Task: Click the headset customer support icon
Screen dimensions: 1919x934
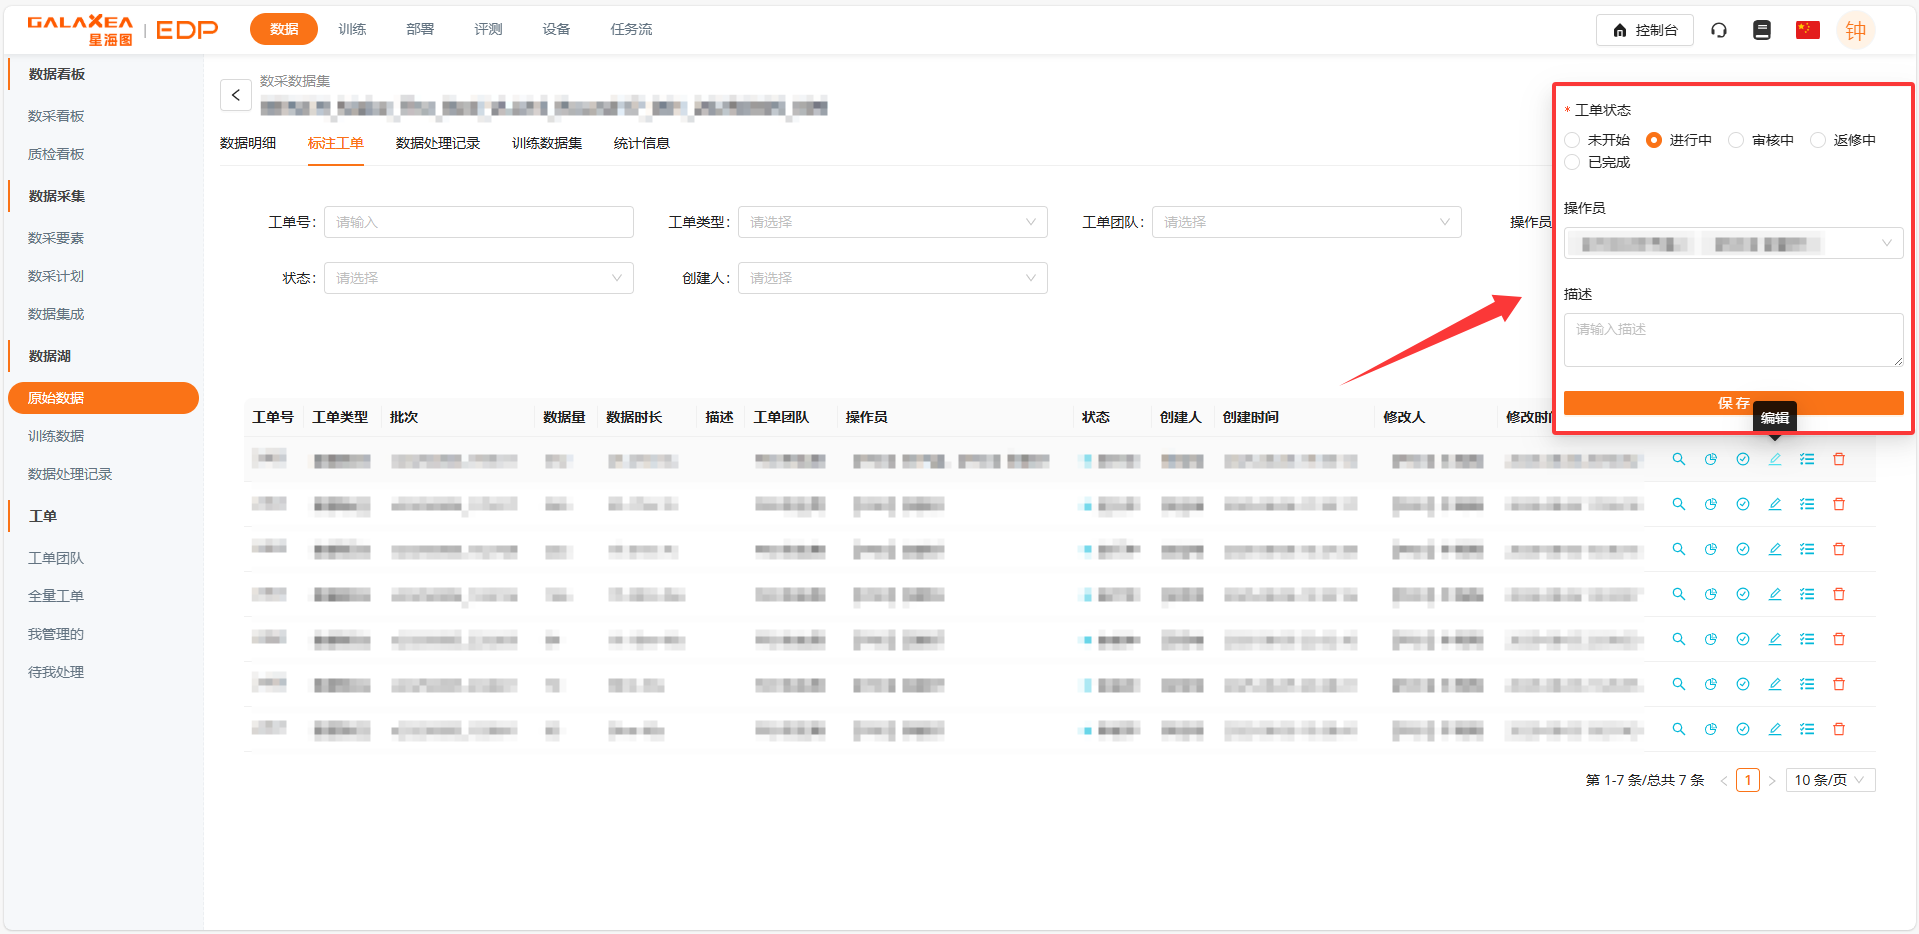Action: click(x=1719, y=30)
